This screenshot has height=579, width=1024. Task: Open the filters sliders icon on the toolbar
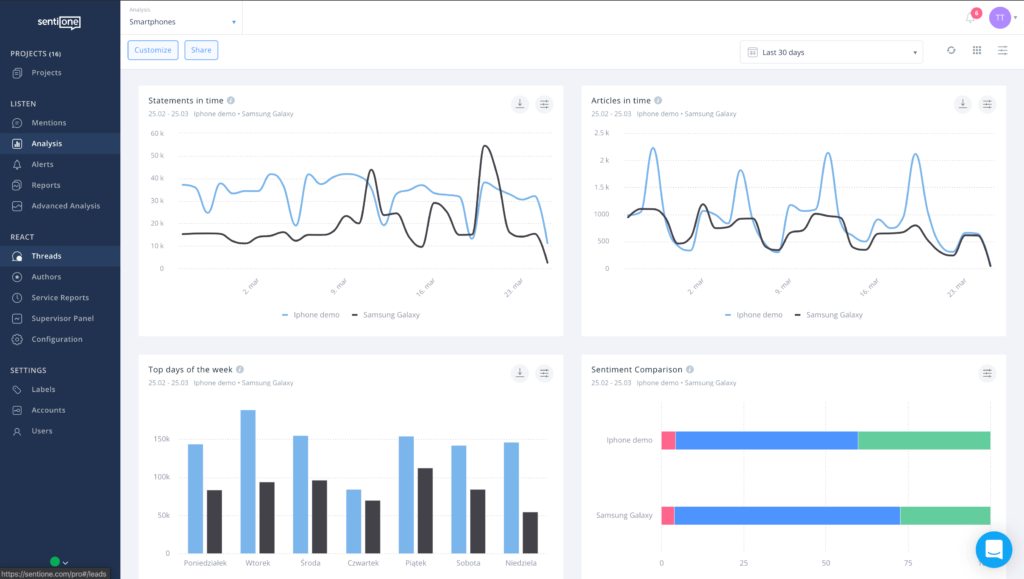[1002, 50]
